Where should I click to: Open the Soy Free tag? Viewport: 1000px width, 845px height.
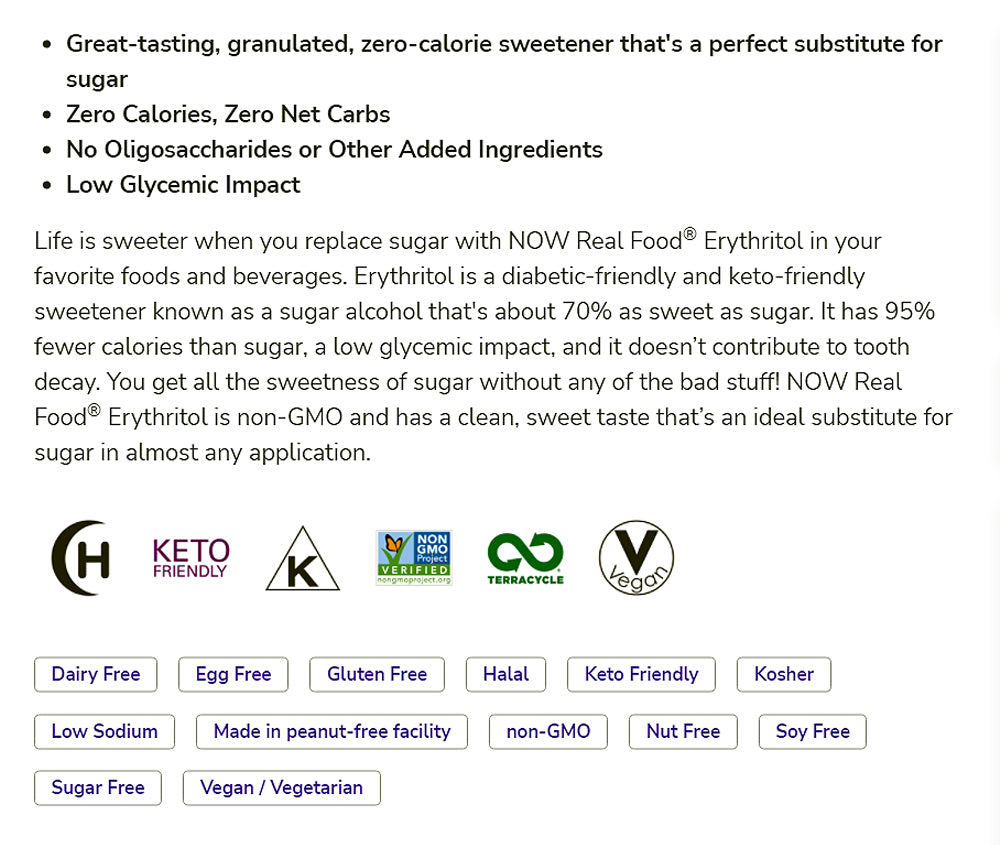click(x=812, y=731)
